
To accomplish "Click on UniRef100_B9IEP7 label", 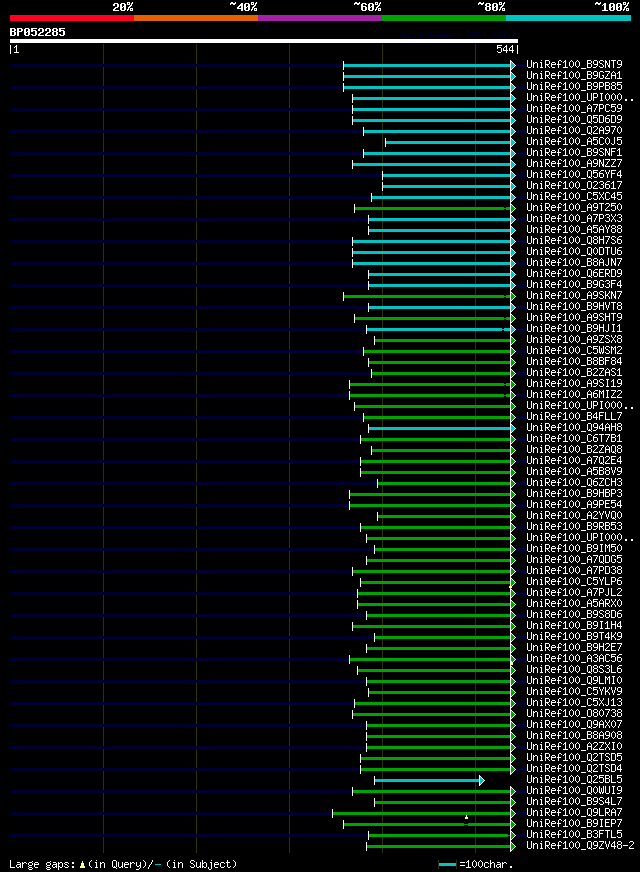I will pos(574,824).
